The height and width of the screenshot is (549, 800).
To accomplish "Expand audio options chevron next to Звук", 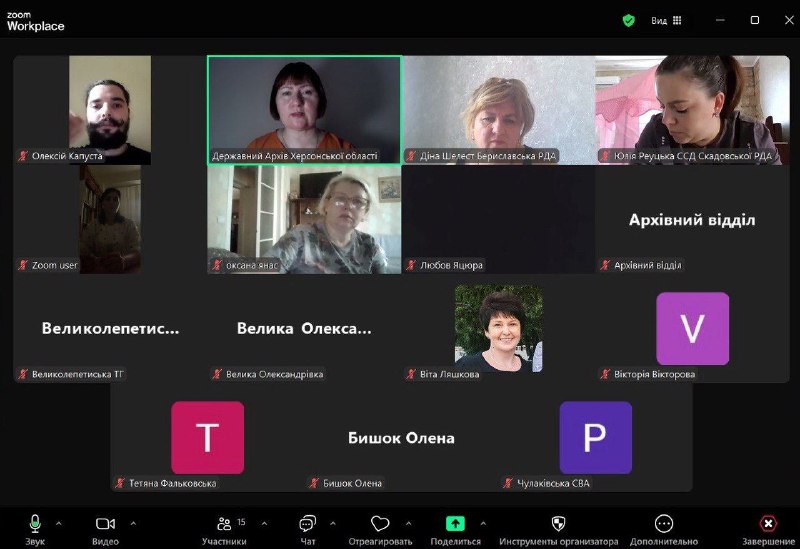I will coord(58,523).
